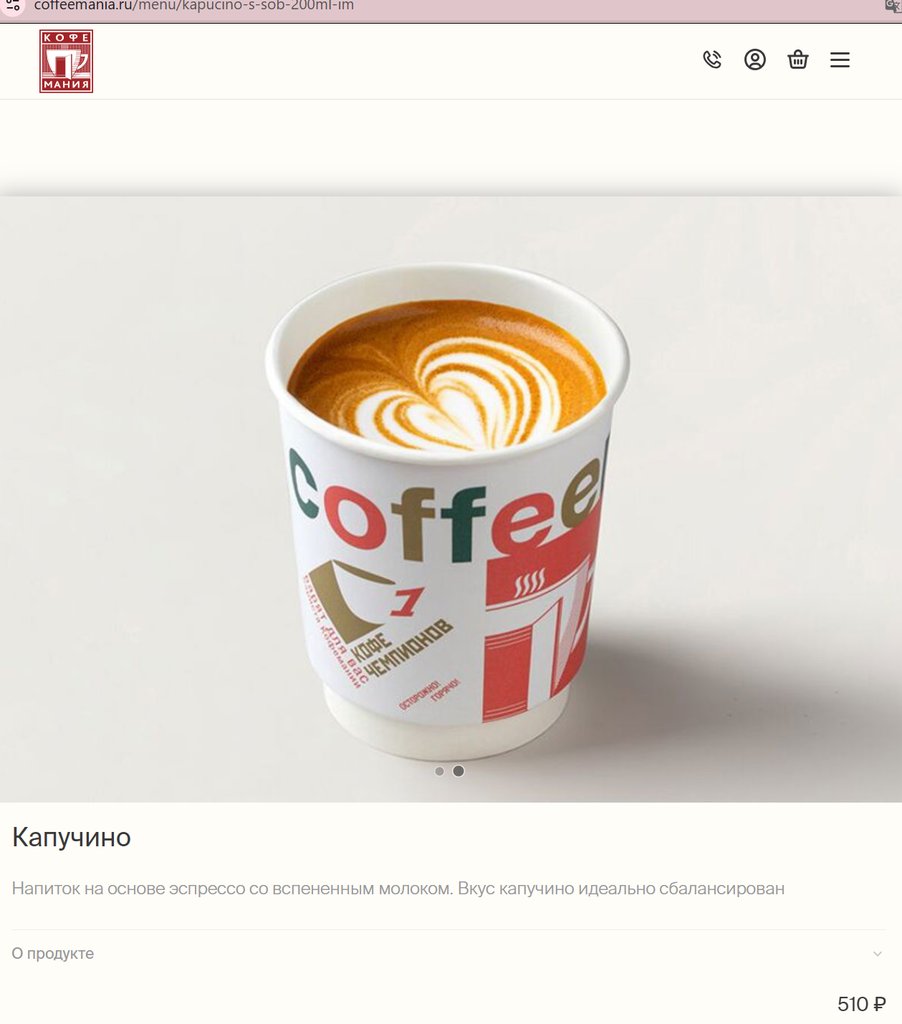The height and width of the screenshot is (1024, 902).
Task: Click the Кофе чемпионов label on cup
Action: (400, 648)
